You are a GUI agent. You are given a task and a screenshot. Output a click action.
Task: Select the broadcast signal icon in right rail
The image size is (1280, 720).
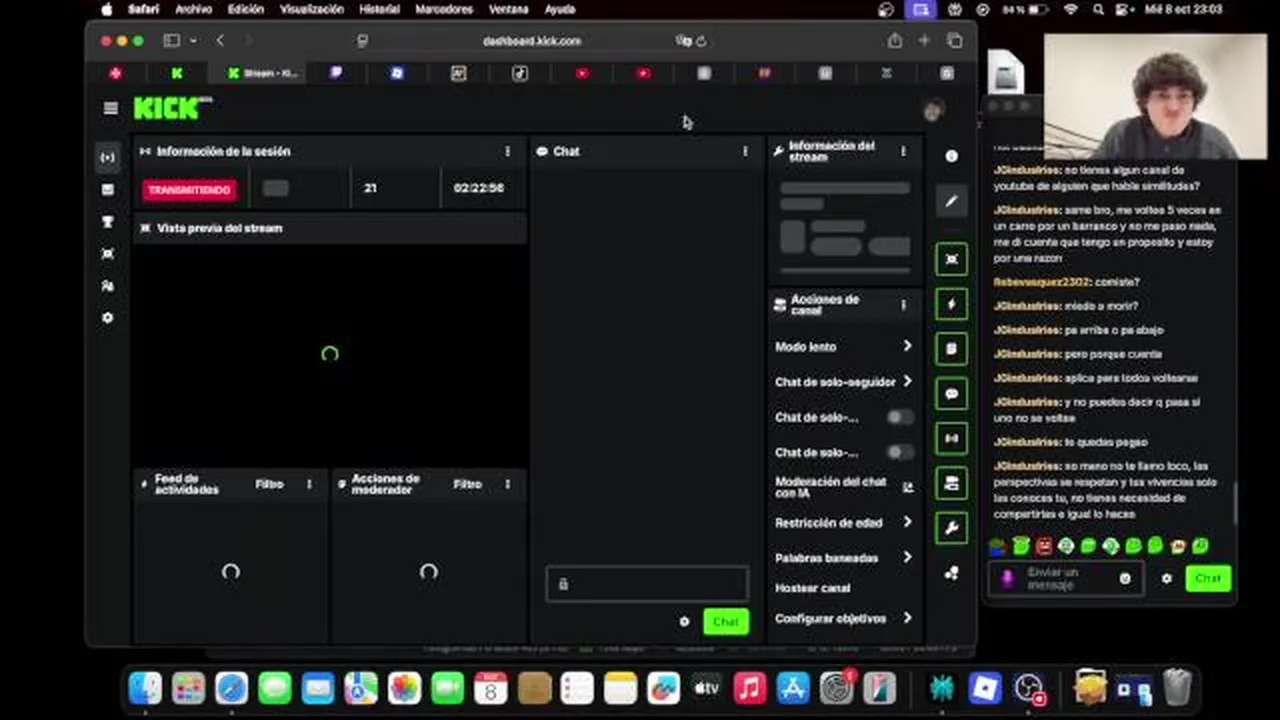coord(951,438)
